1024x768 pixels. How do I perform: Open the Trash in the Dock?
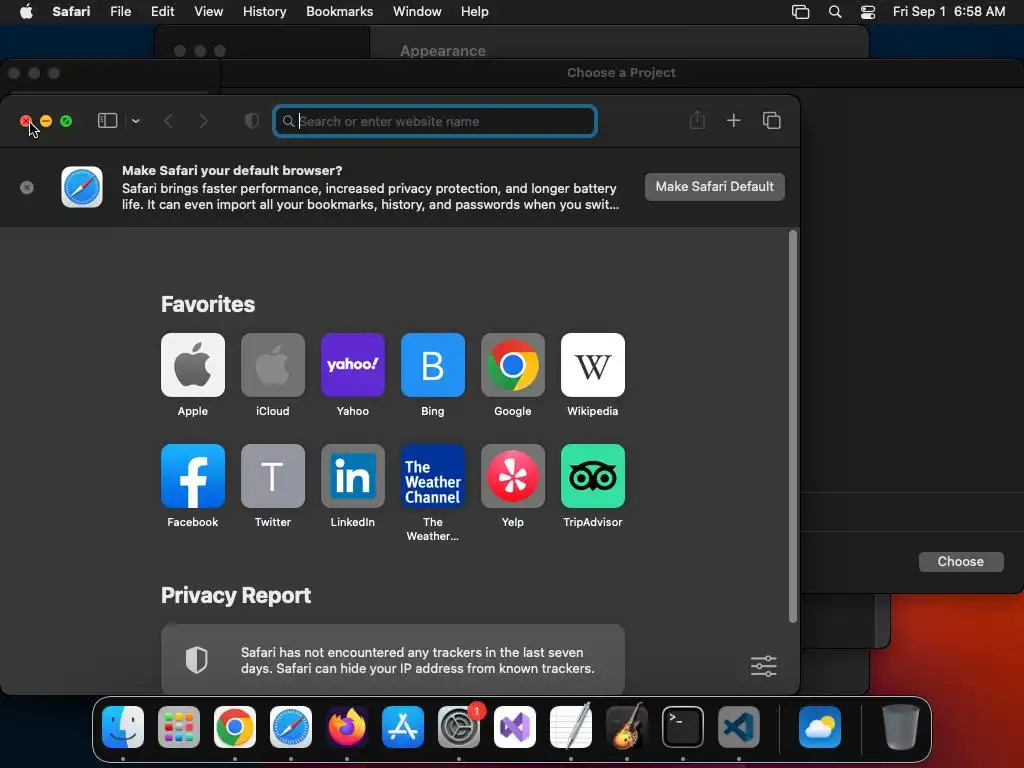pos(901,727)
